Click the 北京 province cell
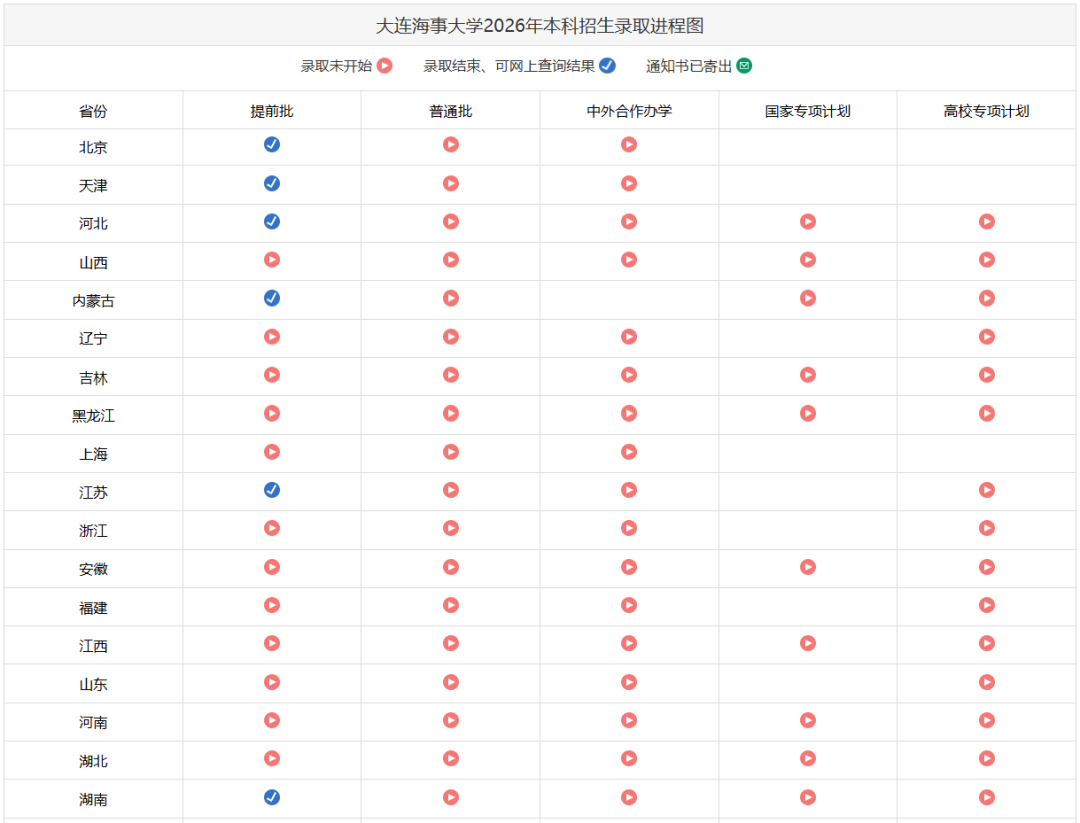Viewport: 1080px width, 823px height. coord(93,147)
